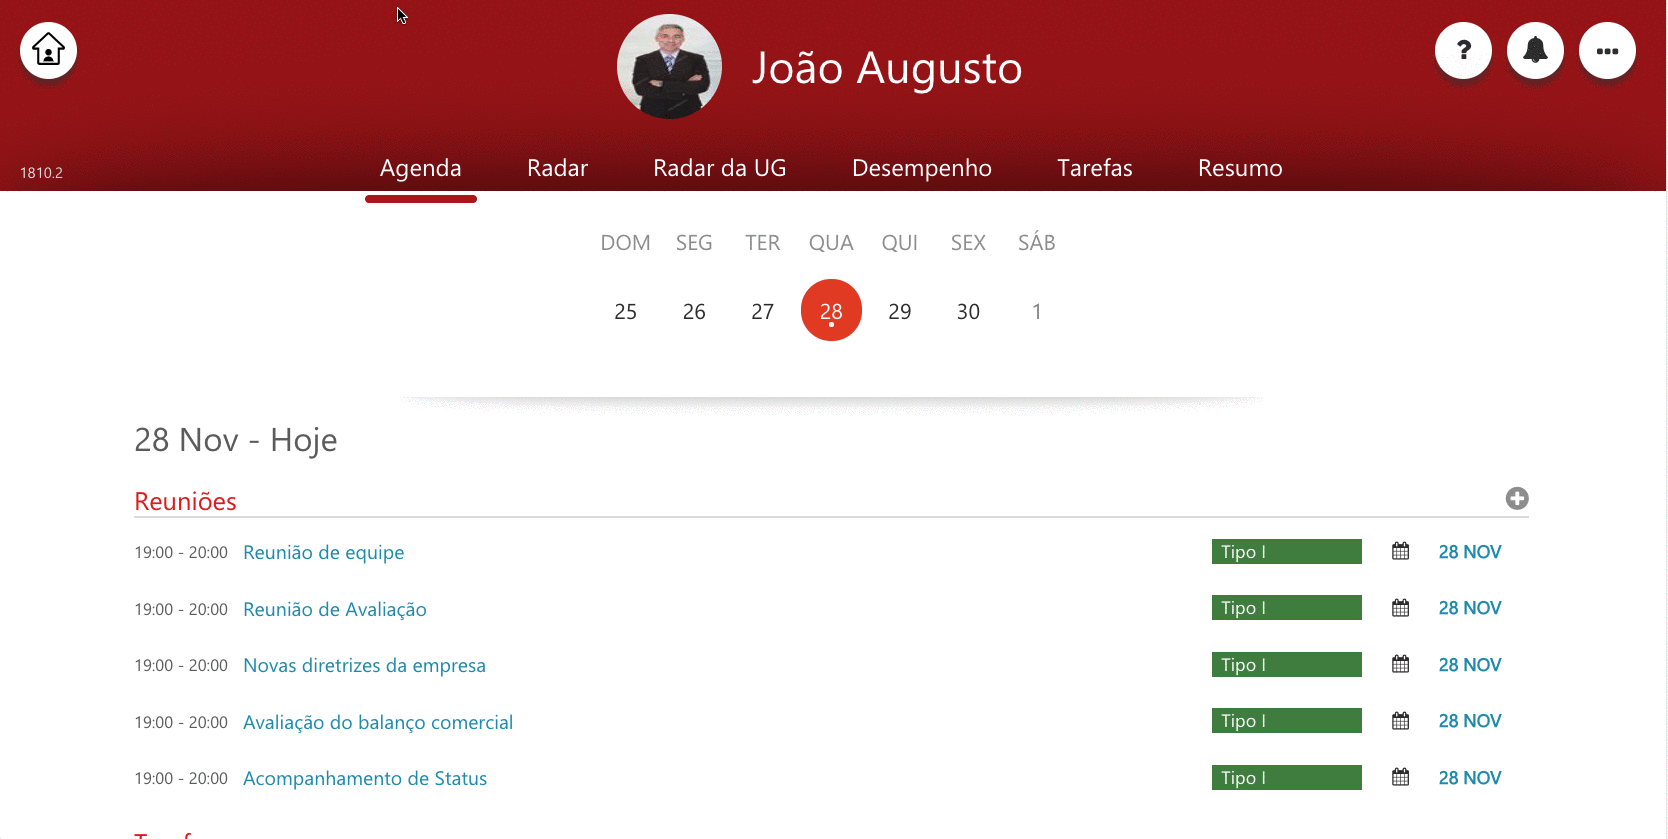Add a new meeting with plus icon
This screenshot has height=839, width=1668.
(x=1517, y=498)
